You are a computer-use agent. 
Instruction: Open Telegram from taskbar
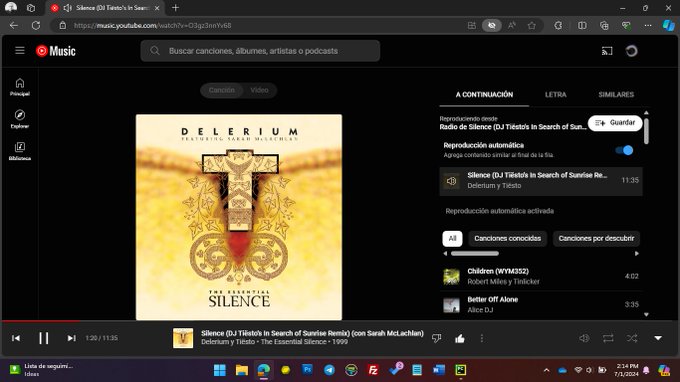(x=329, y=370)
